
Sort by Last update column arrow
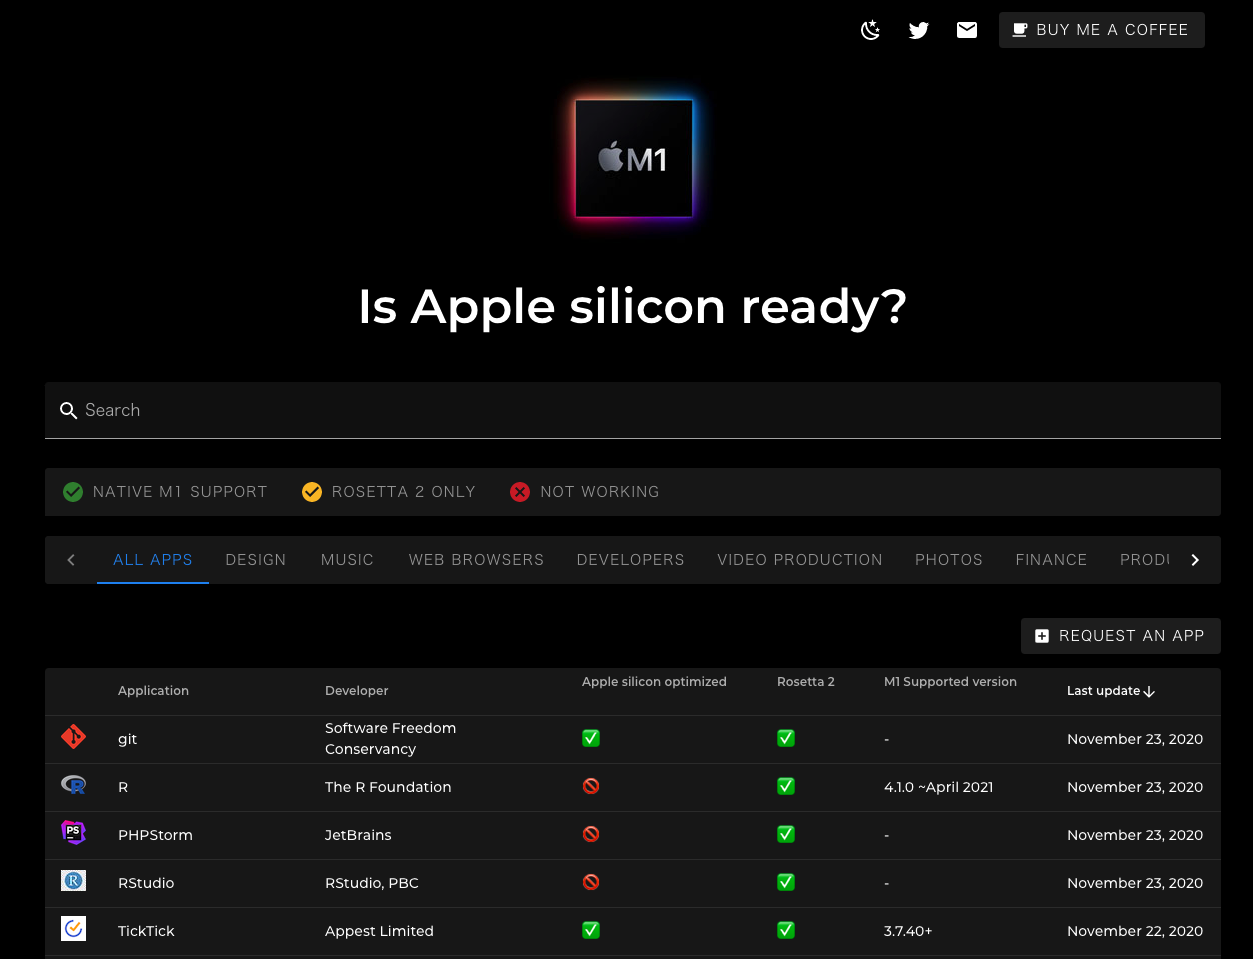pyautogui.click(x=1149, y=691)
